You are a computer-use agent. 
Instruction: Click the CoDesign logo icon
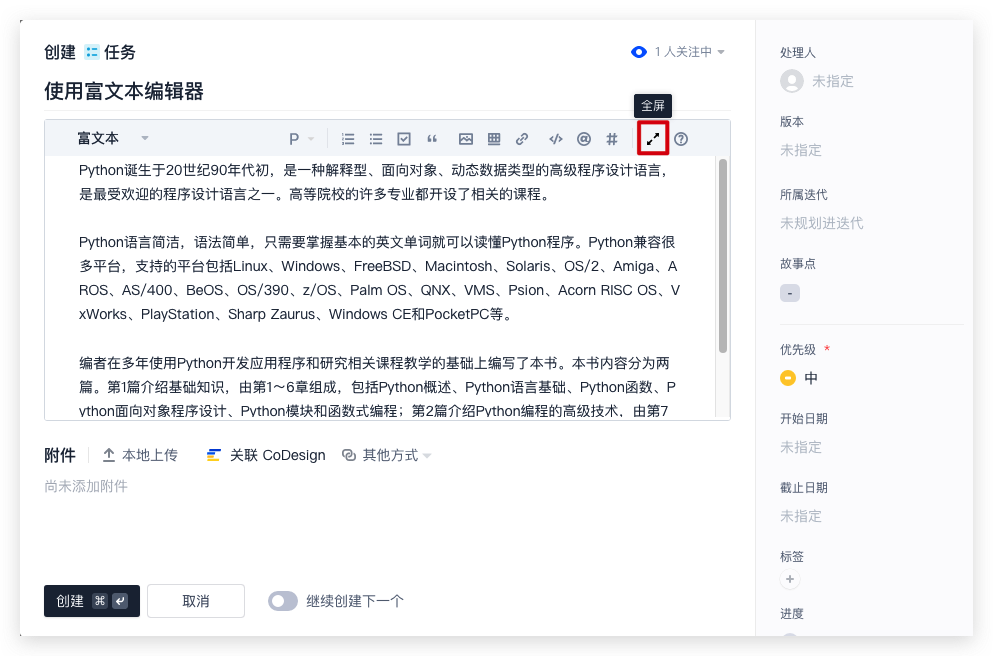[x=214, y=455]
